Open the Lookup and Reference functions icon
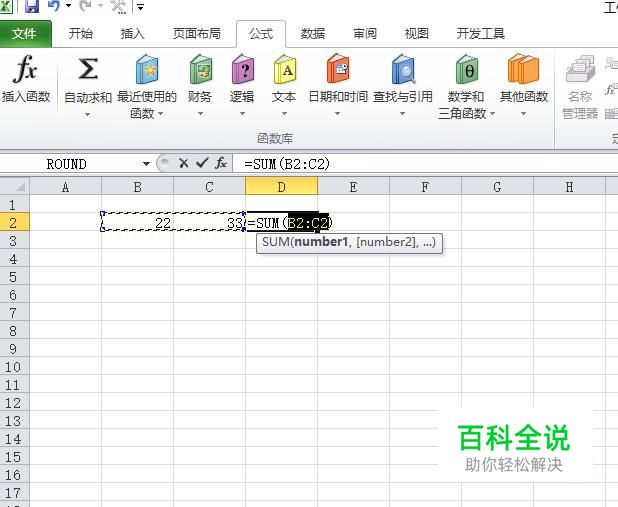This screenshot has height=507, width=618. [x=403, y=69]
